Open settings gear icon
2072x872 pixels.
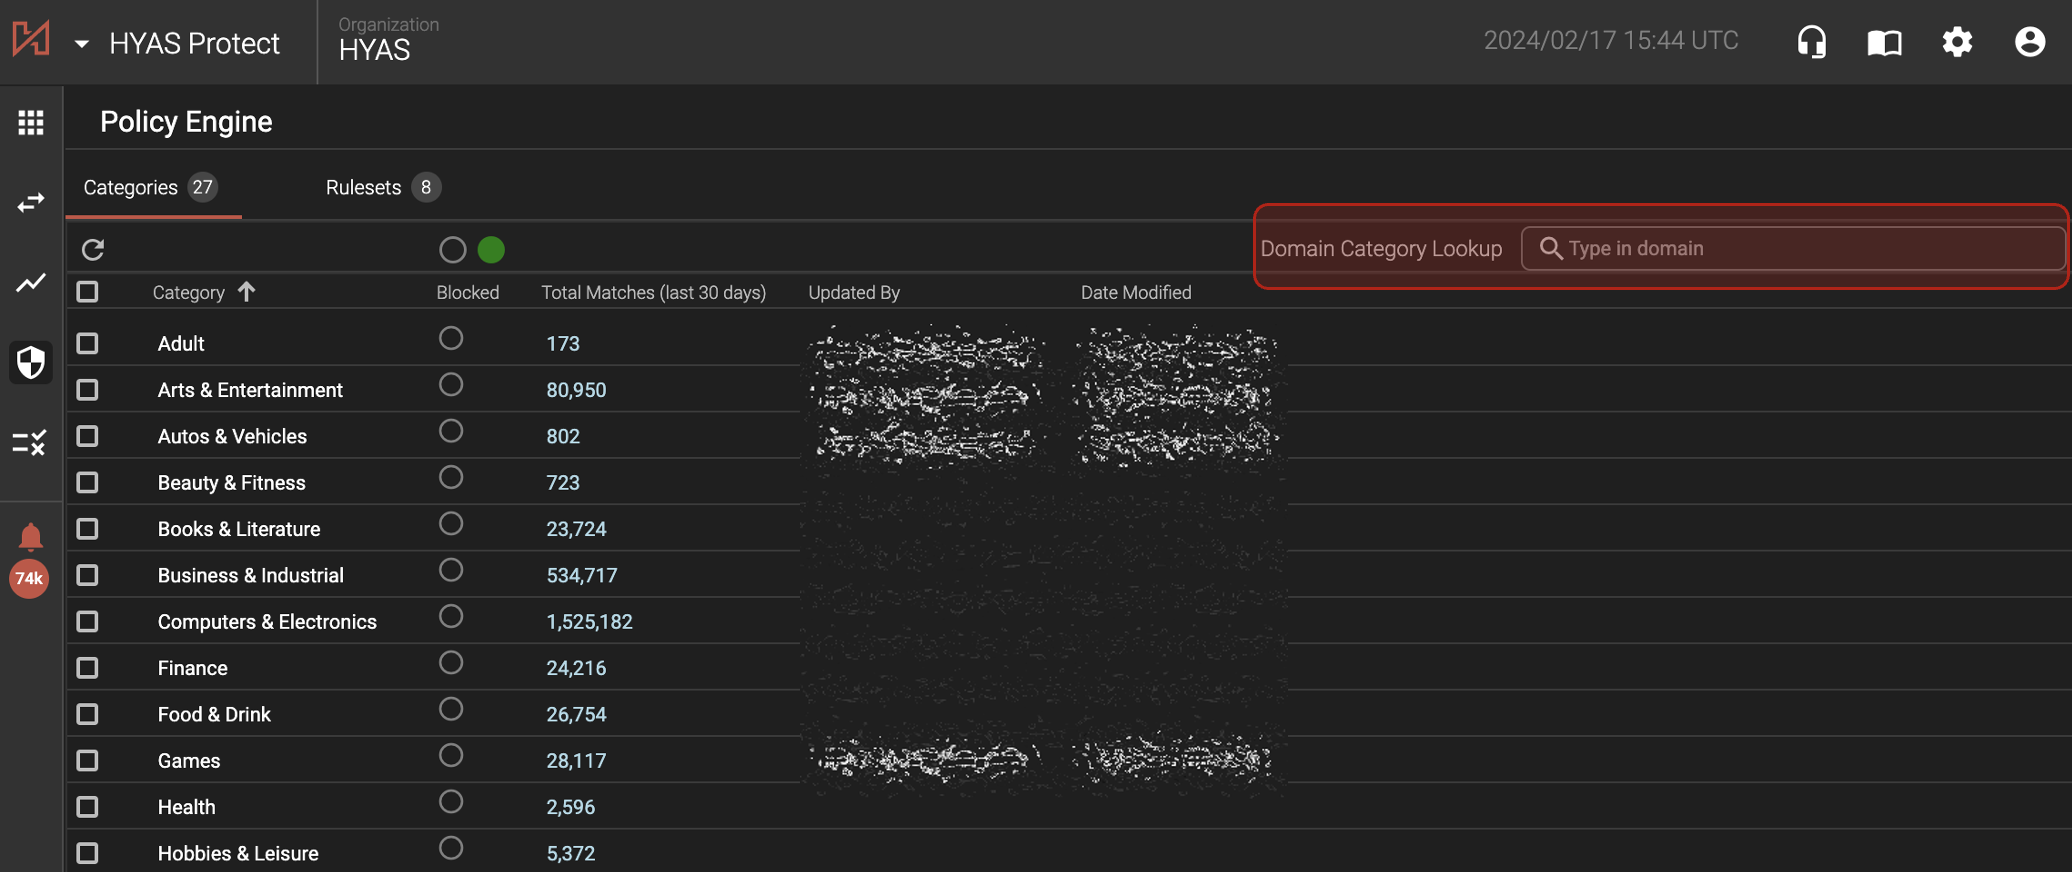click(1957, 42)
